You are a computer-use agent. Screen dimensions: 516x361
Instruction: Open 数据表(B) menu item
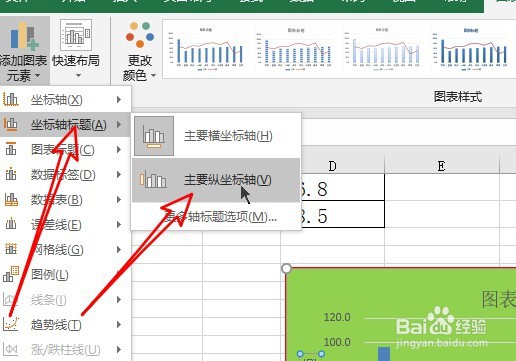click(x=65, y=200)
